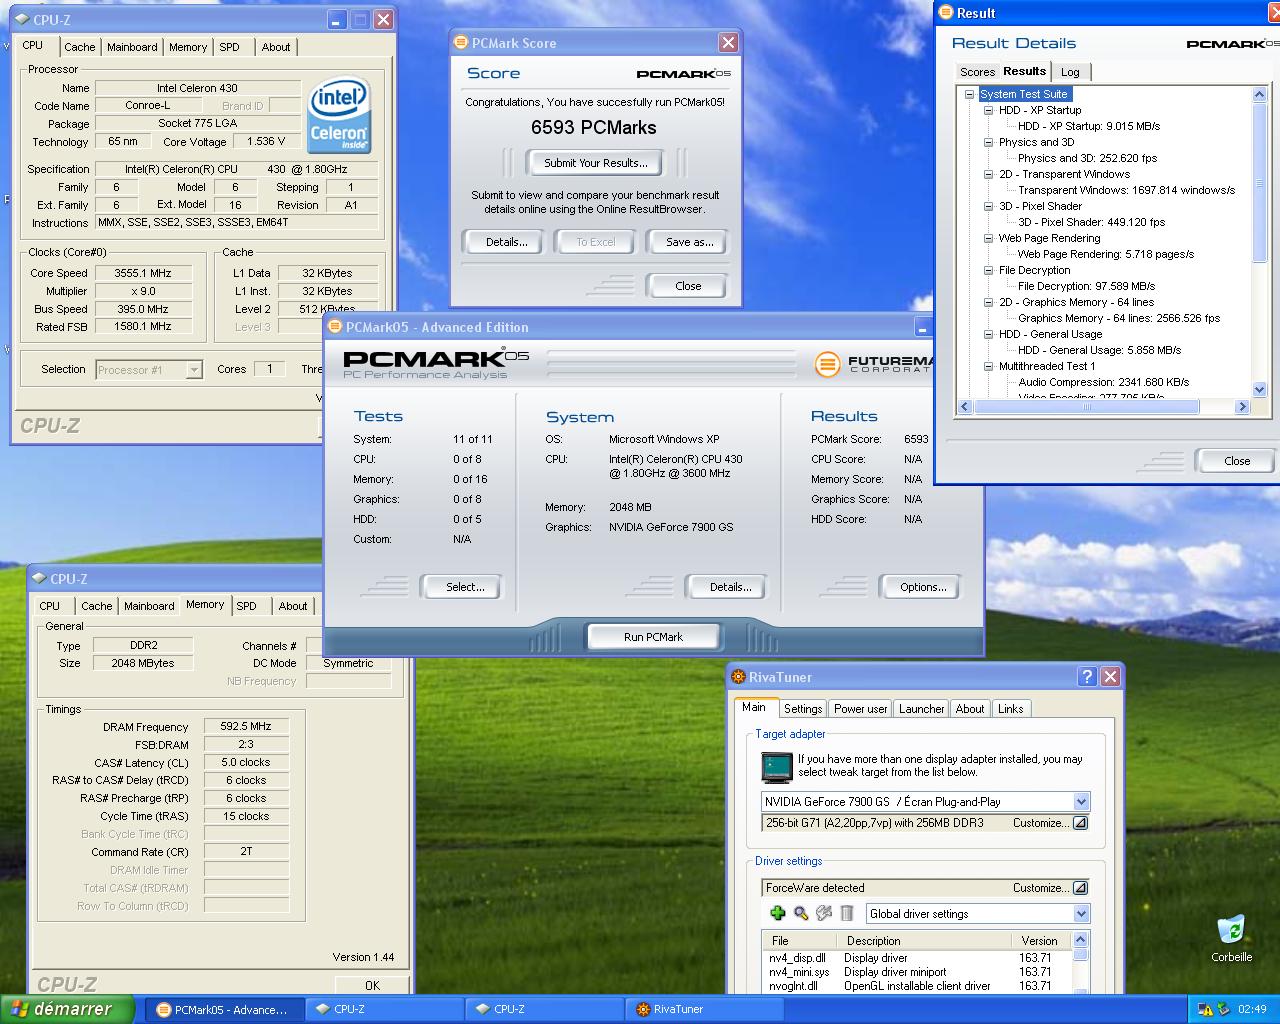The height and width of the screenshot is (1024, 1280).
Task: Open the Processor #1 selection dropdown
Action: [194, 370]
